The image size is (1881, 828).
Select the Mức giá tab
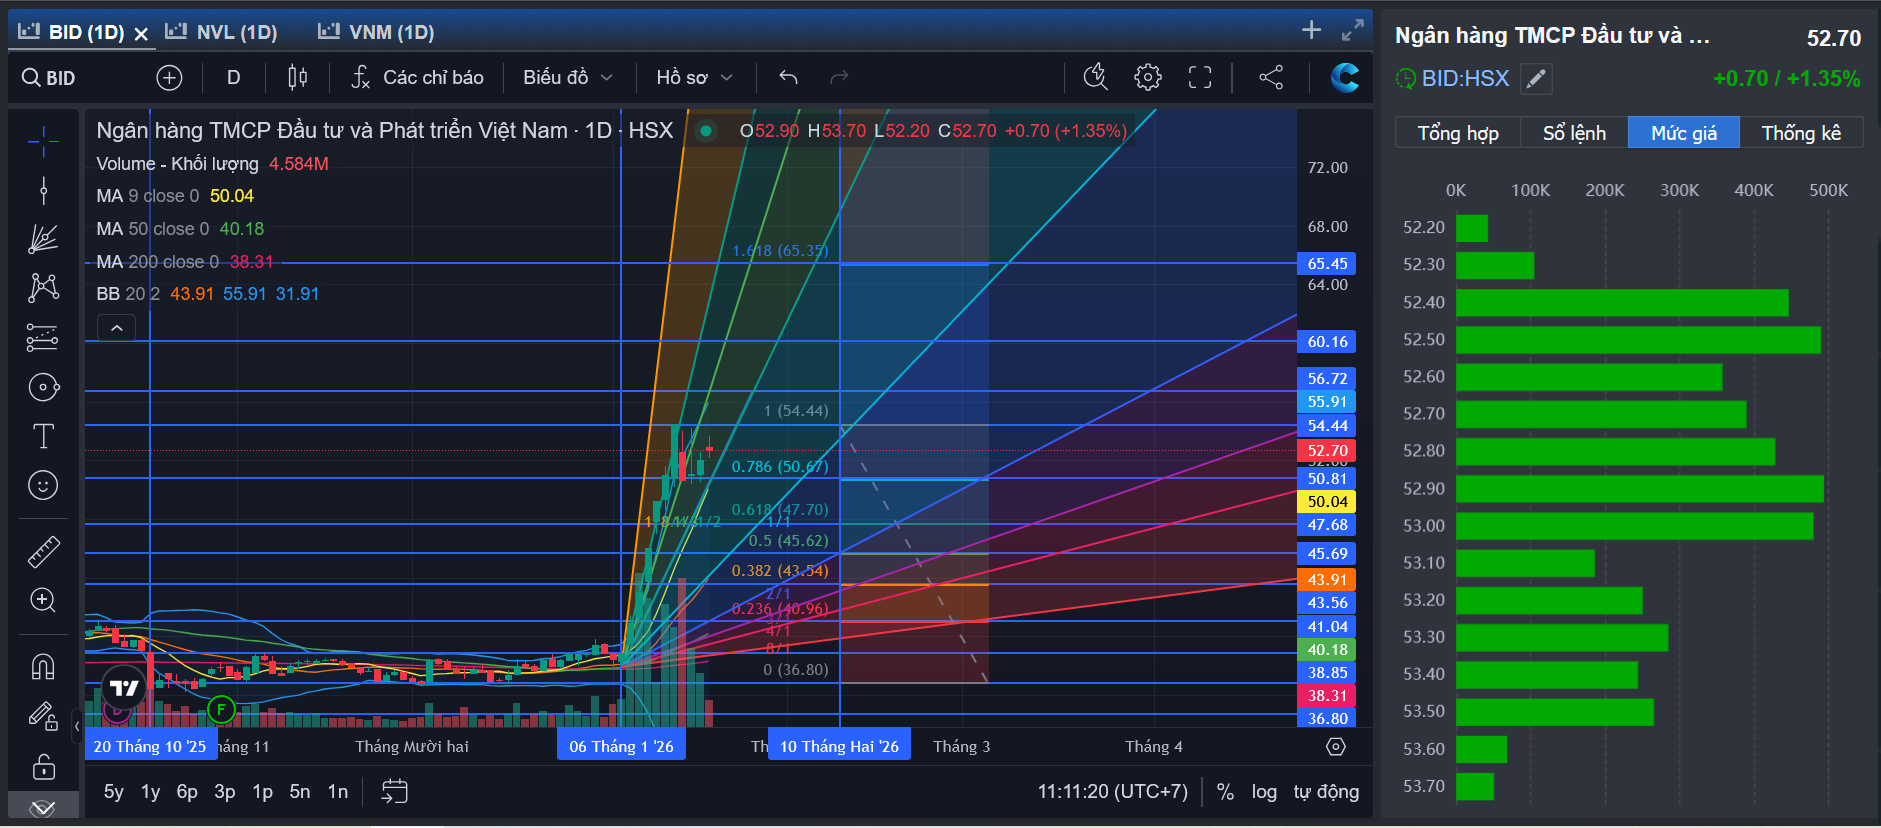(x=1684, y=133)
